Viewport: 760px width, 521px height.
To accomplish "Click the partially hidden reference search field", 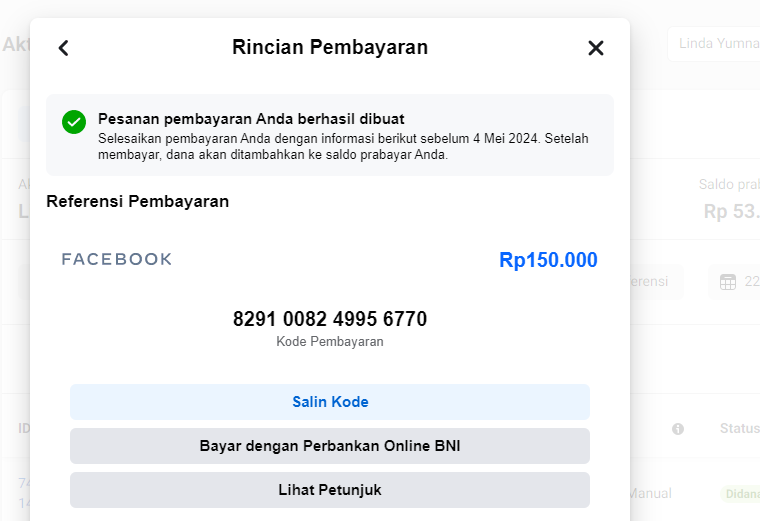I will pyautogui.click(x=656, y=282).
